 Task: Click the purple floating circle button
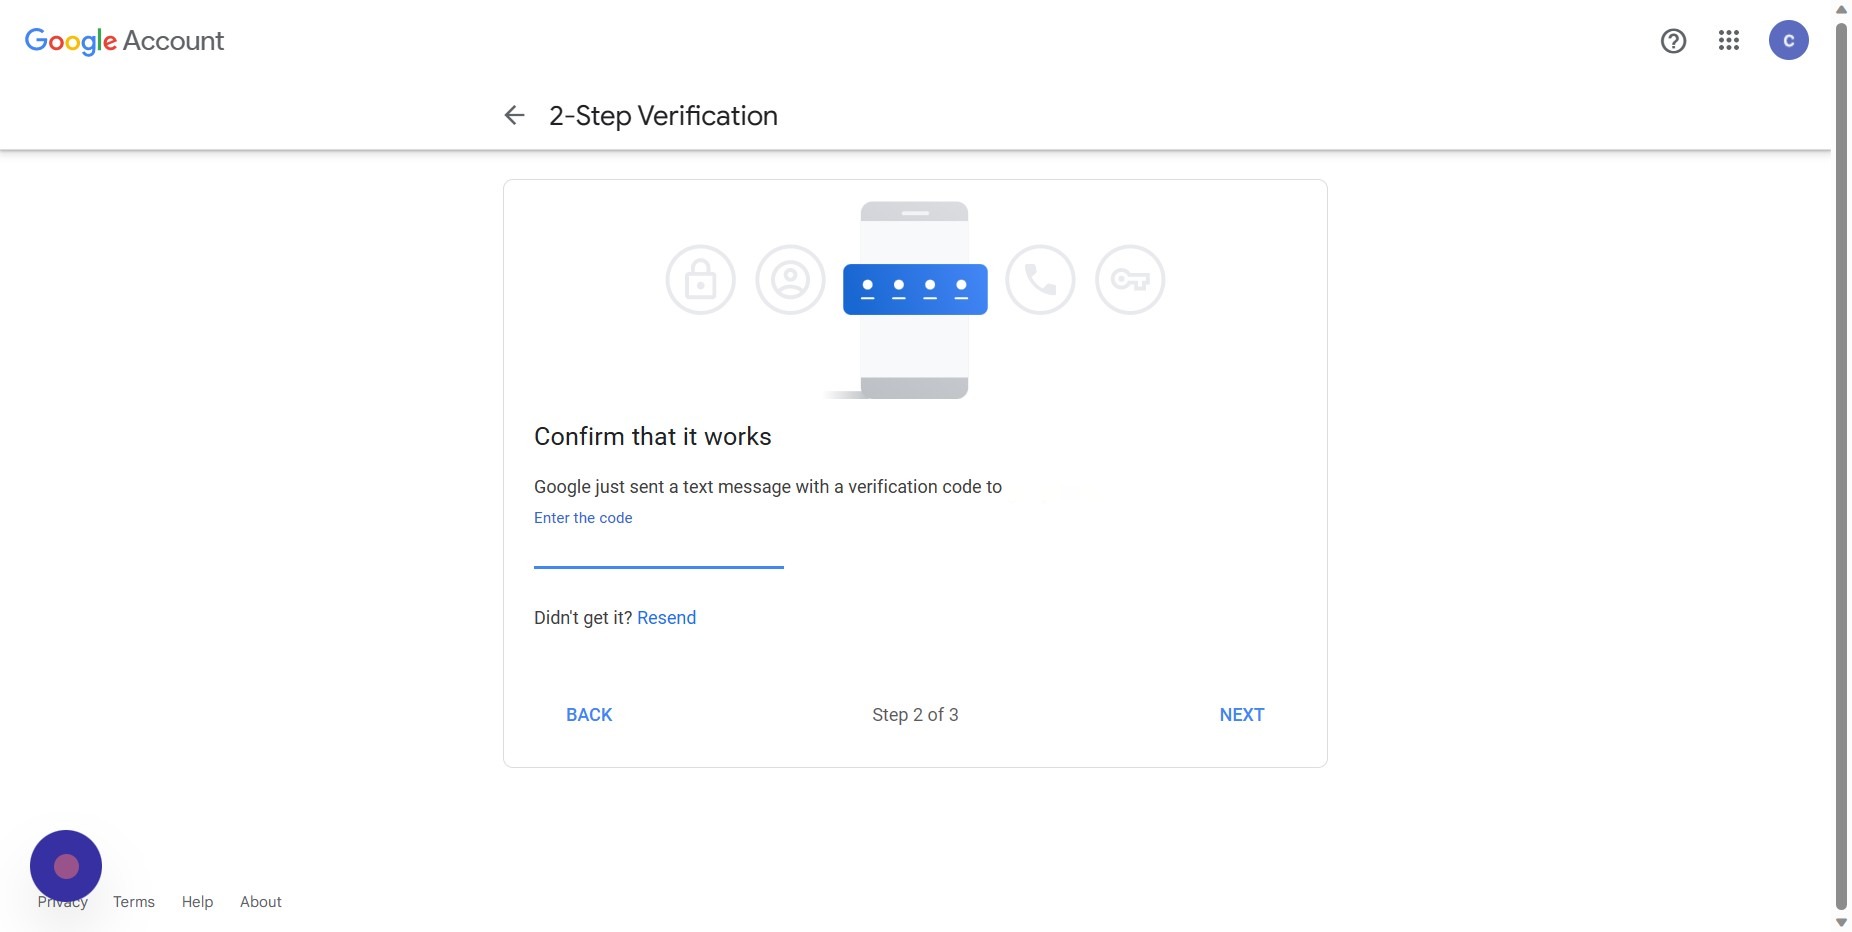(x=66, y=866)
